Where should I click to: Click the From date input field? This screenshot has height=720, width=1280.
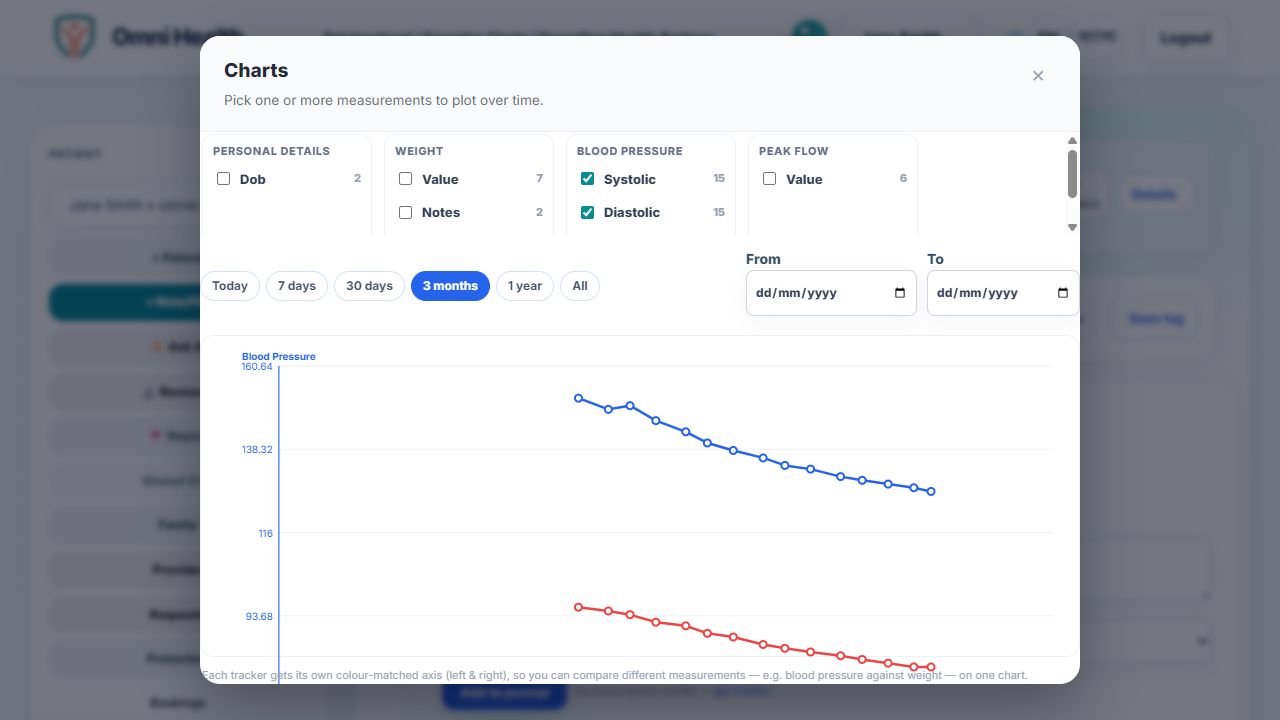coord(831,293)
